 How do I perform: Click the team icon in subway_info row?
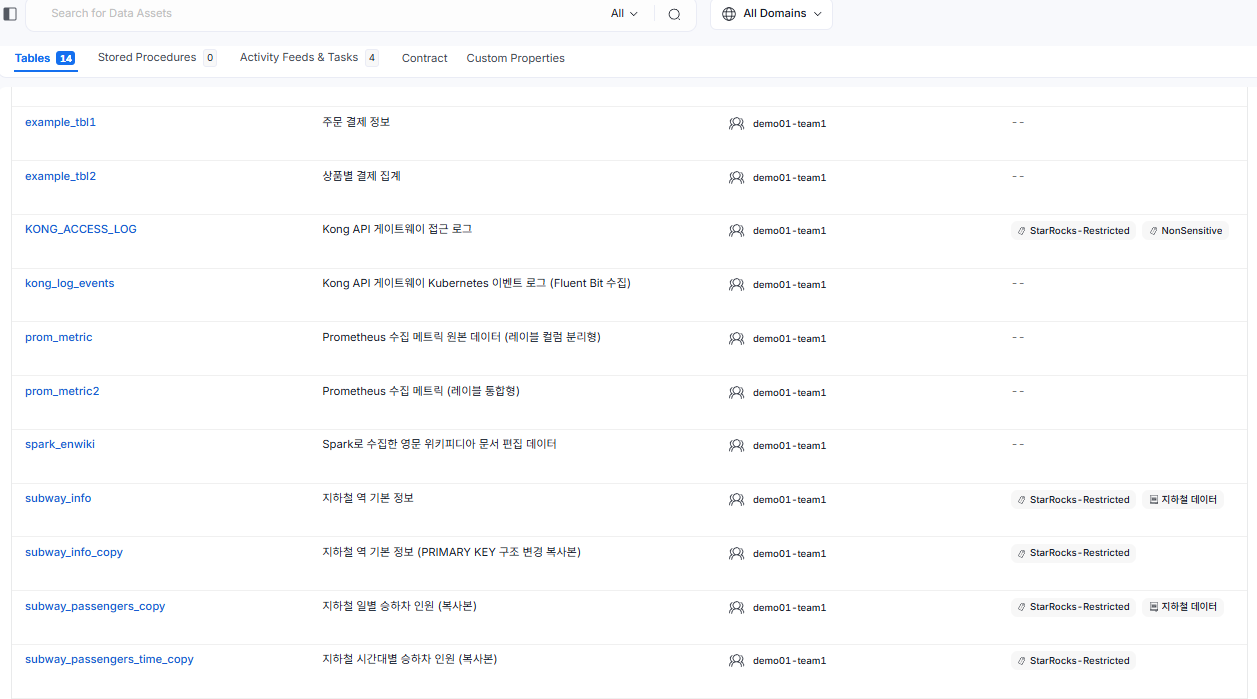click(736, 500)
